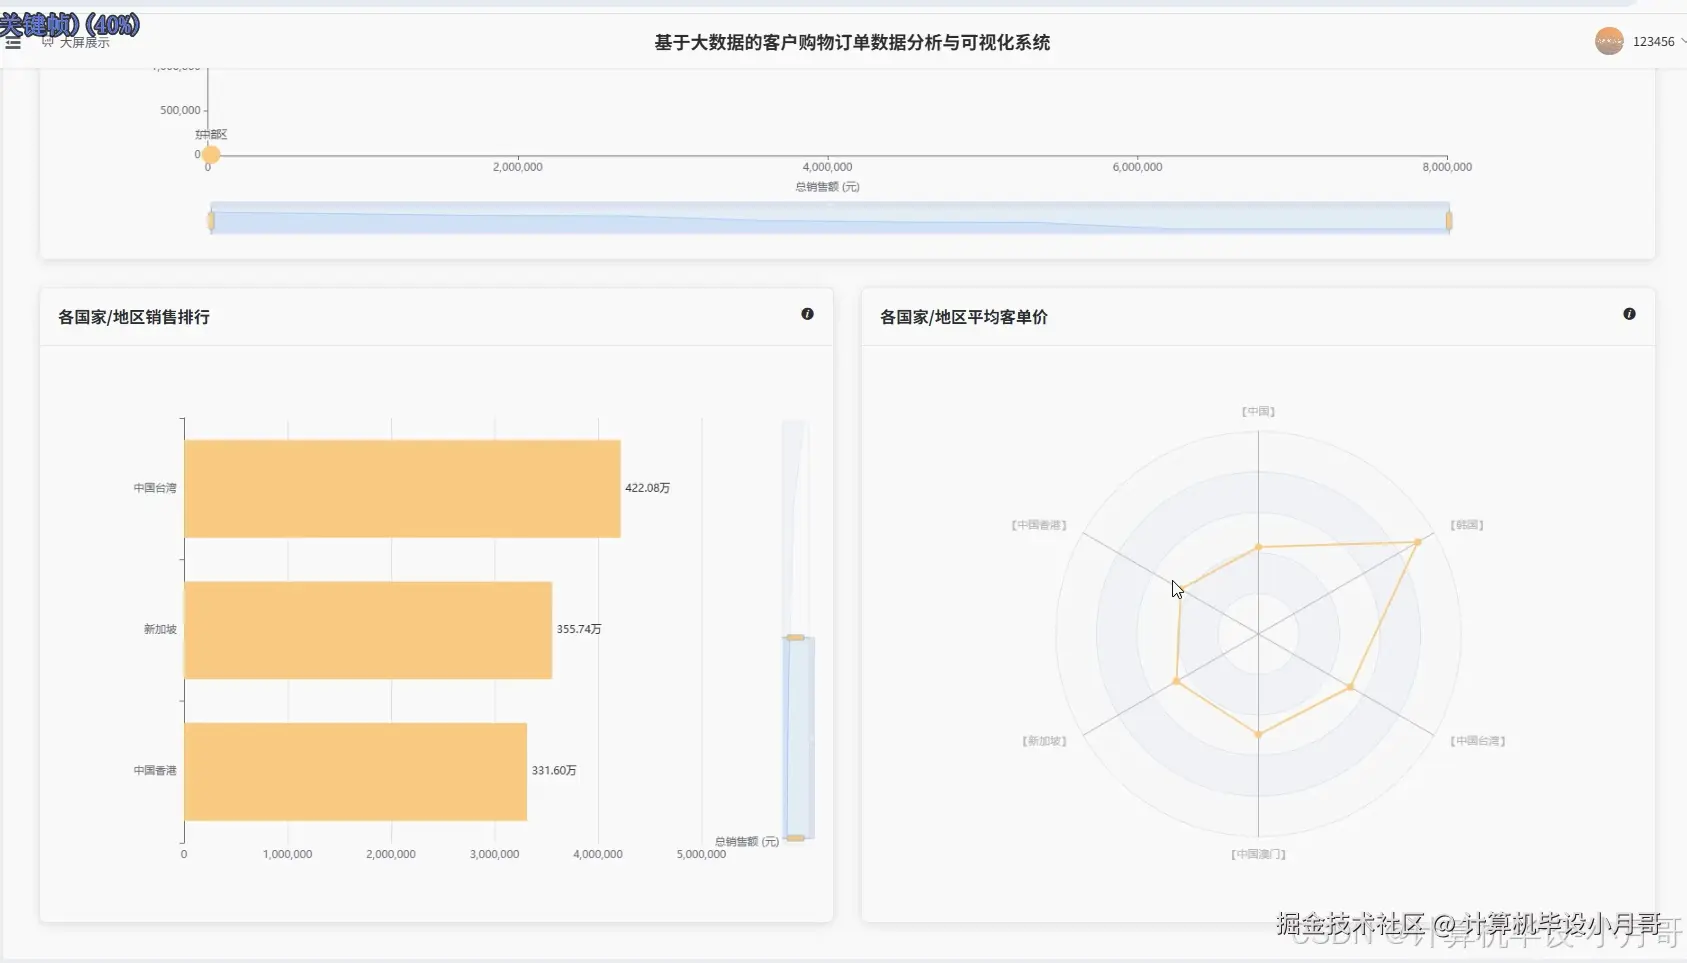Click the 各国家/地区销售排行 card title
Image resolution: width=1687 pixels, height=963 pixels.
[x=134, y=317]
